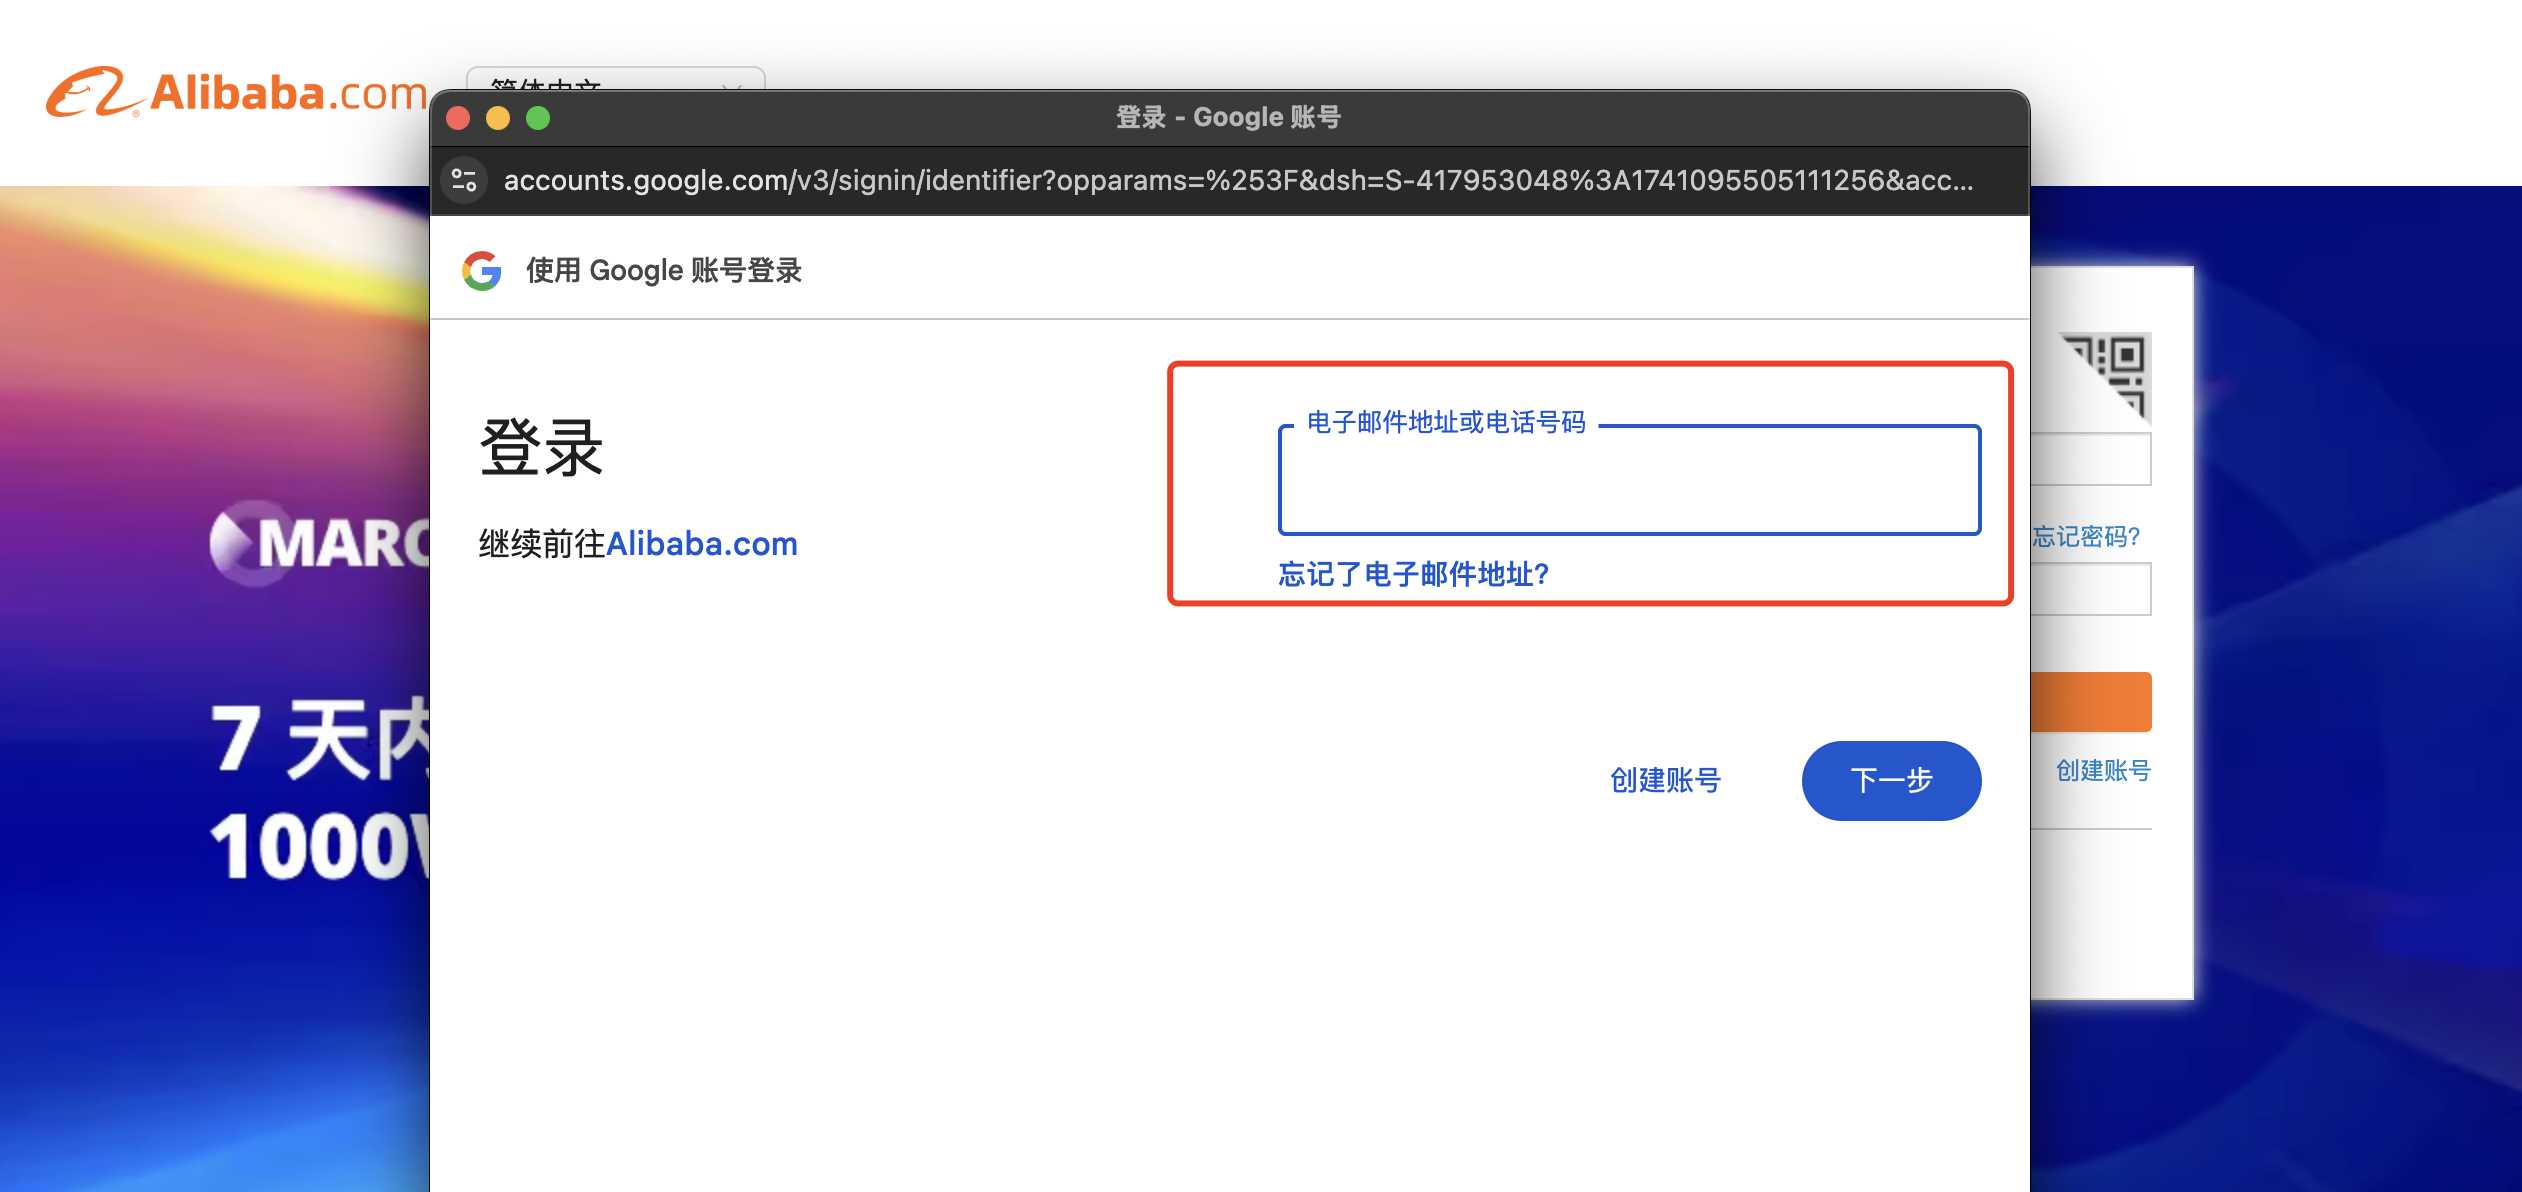Image resolution: width=2522 pixels, height=1192 pixels.
Task: Close the Google sign-in popup window
Action: click(459, 118)
